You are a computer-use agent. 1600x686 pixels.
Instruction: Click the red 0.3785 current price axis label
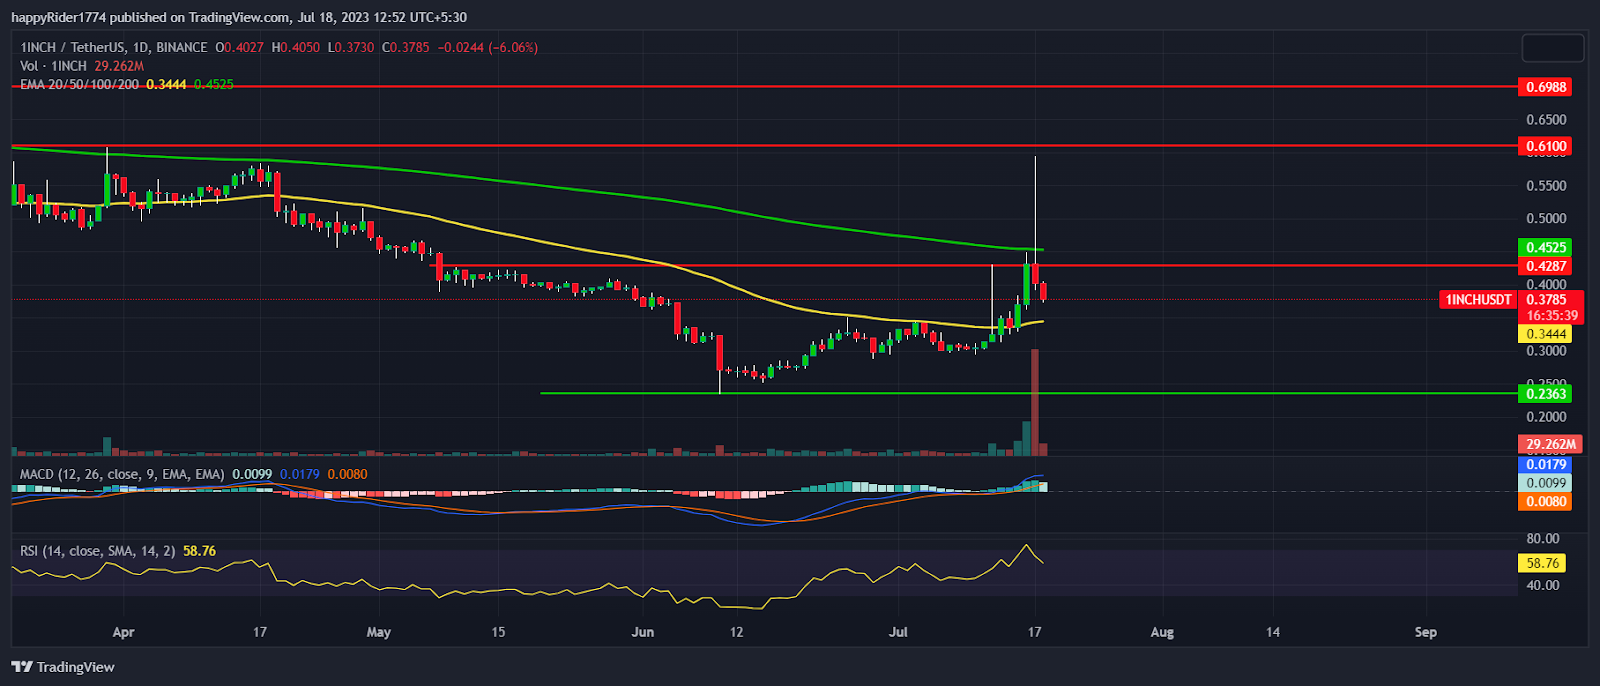pyautogui.click(x=1548, y=299)
